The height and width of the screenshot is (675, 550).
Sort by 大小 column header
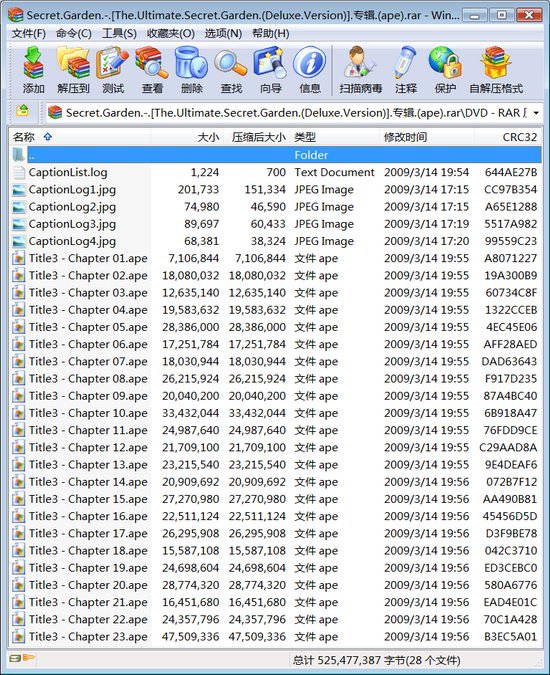pos(187,137)
